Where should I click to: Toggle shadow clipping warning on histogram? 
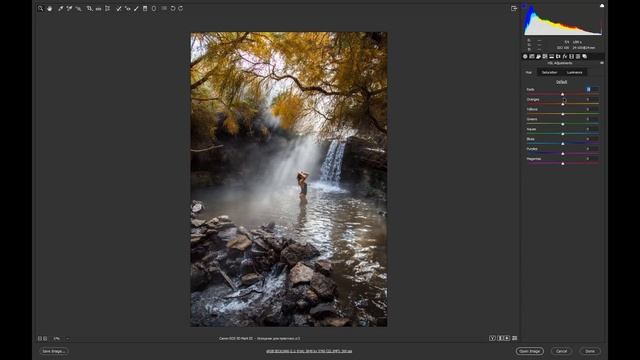tap(524, 6)
